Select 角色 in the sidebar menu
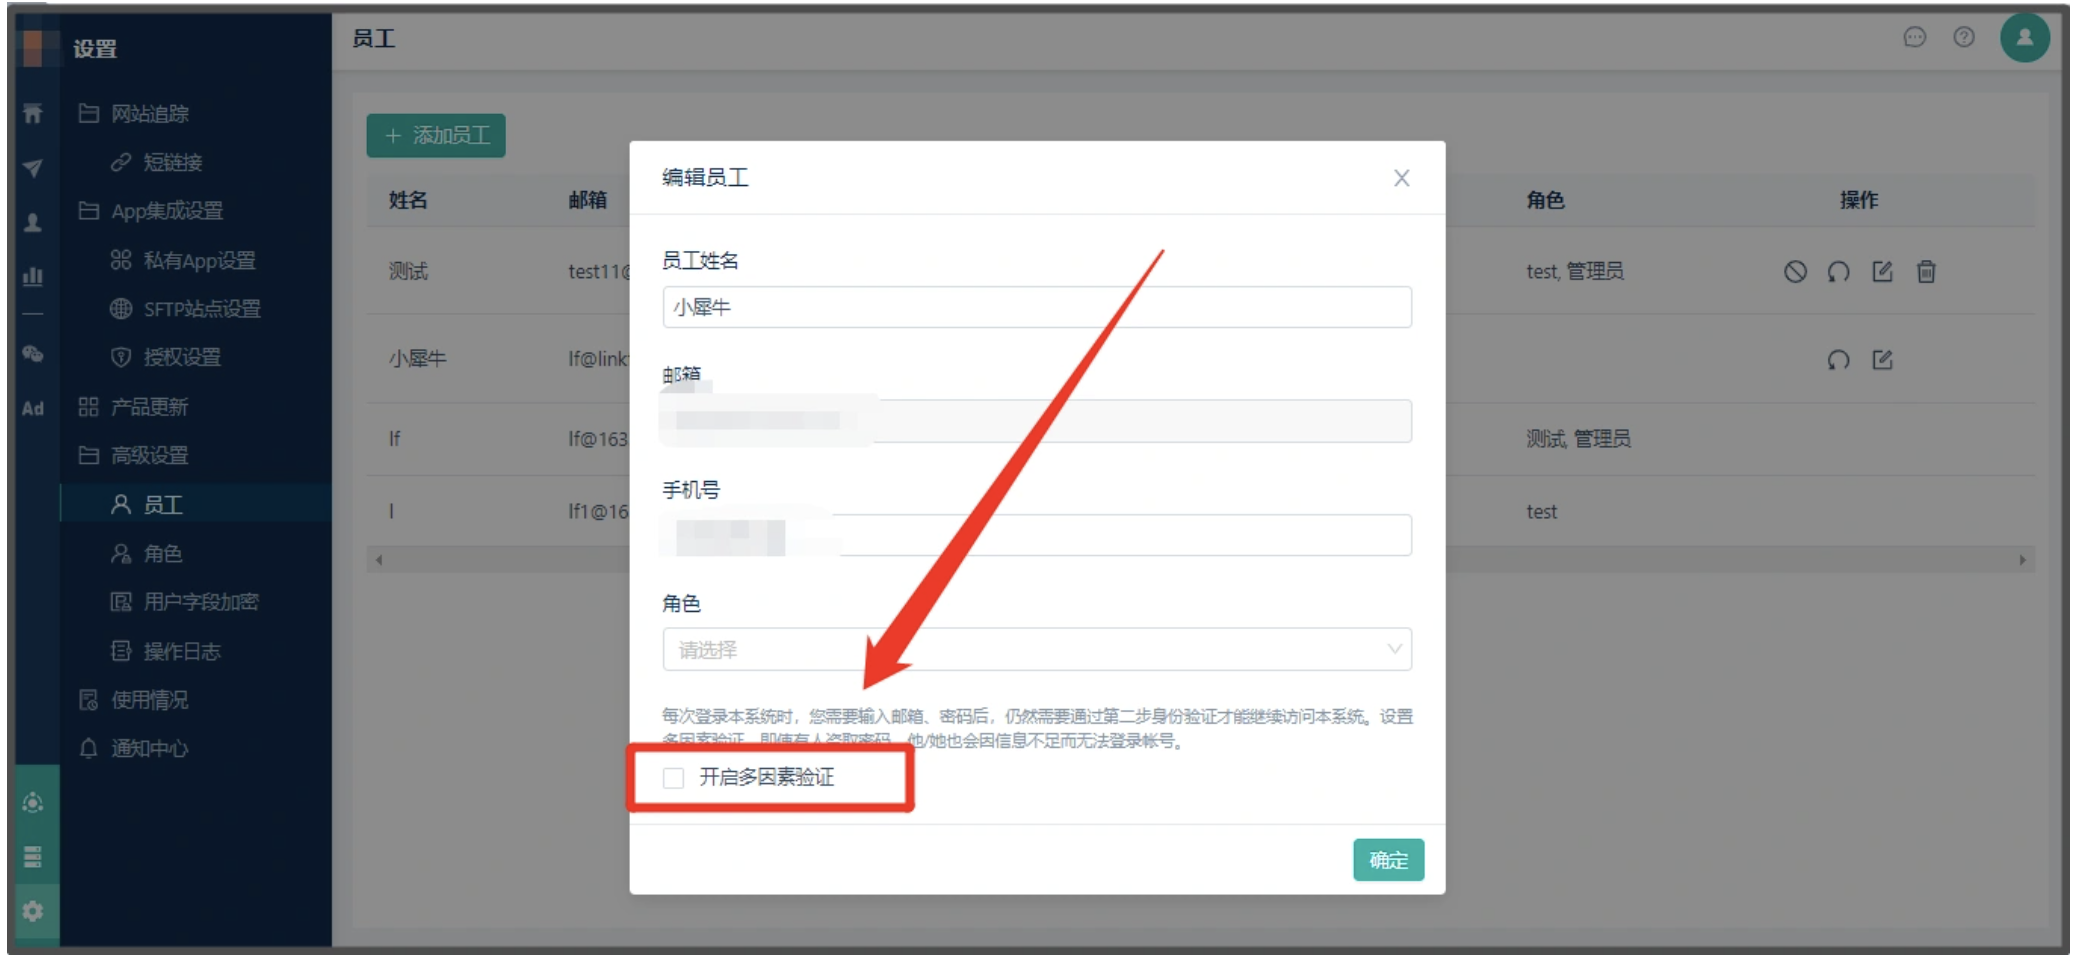 pyautogui.click(x=162, y=554)
